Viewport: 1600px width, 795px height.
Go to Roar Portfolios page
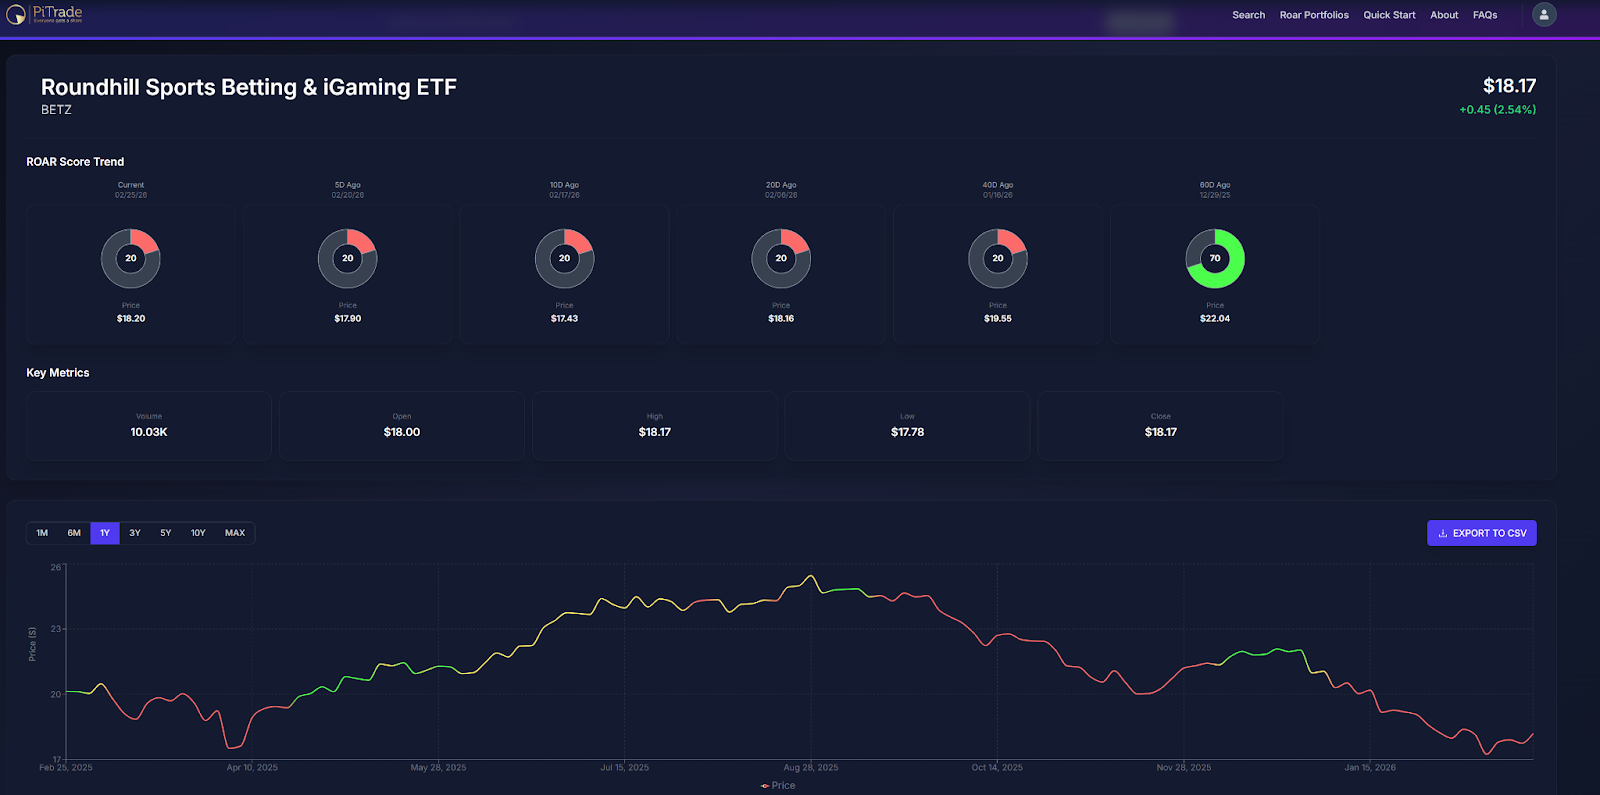pyautogui.click(x=1314, y=15)
